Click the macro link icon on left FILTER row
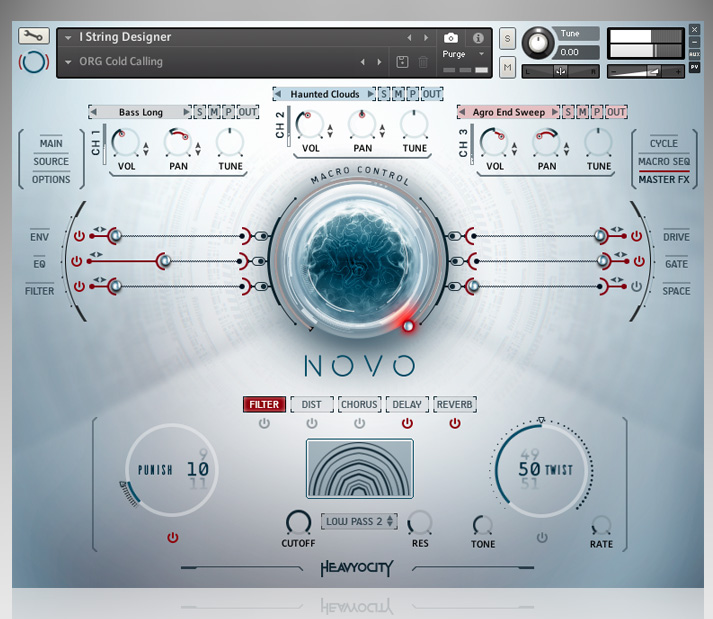Screen dimensions: 713x619 (262, 286)
